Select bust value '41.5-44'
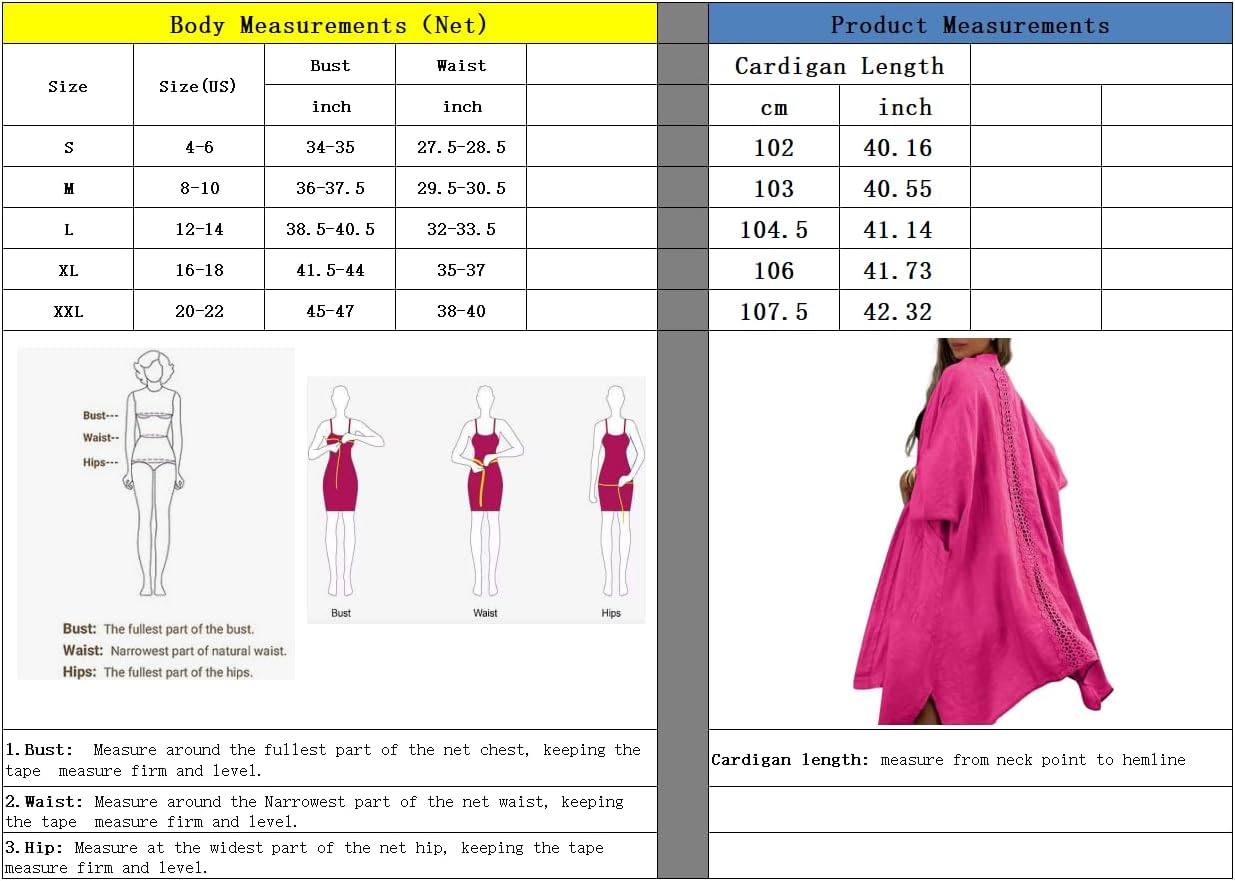1235x881 pixels. tap(330, 270)
